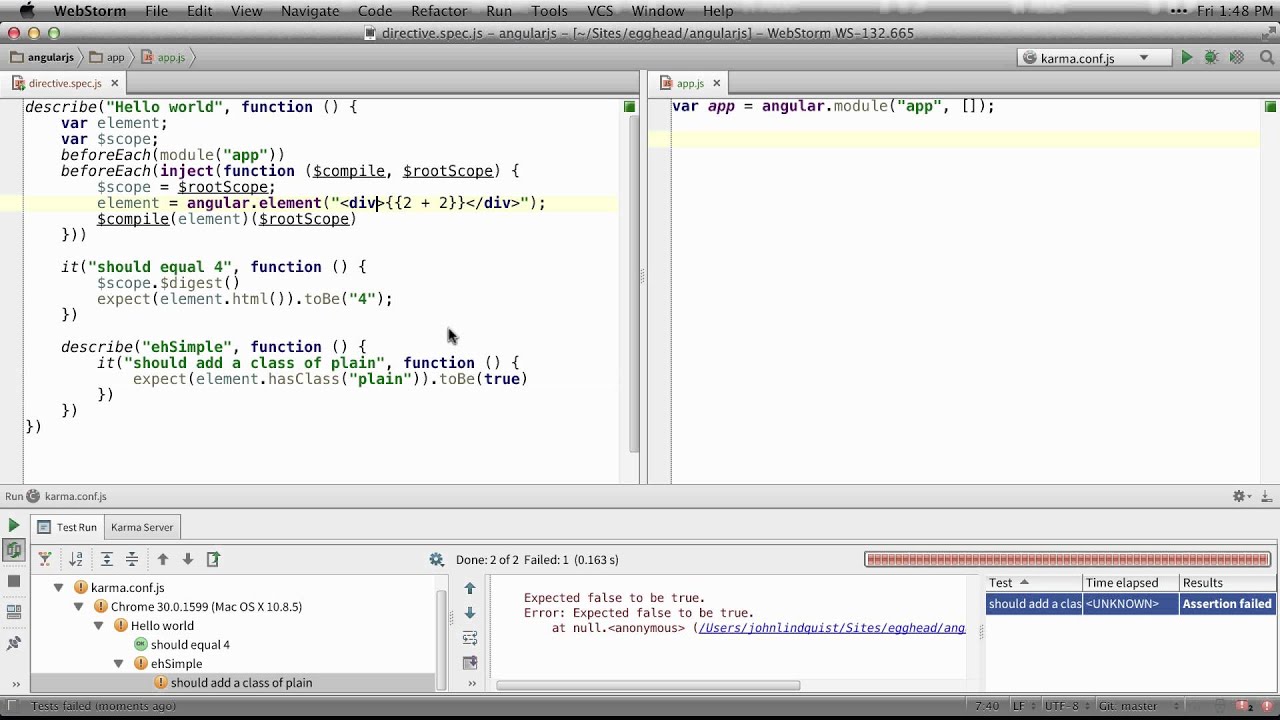The image size is (1280, 720).
Task: Expand all nodes in the test tree
Action: pyautogui.click(x=107, y=559)
